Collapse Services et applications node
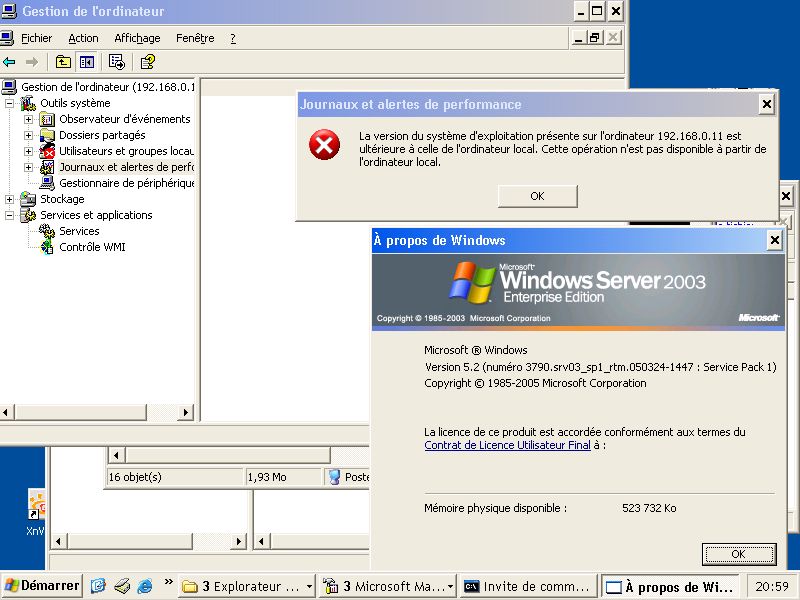 9,215
